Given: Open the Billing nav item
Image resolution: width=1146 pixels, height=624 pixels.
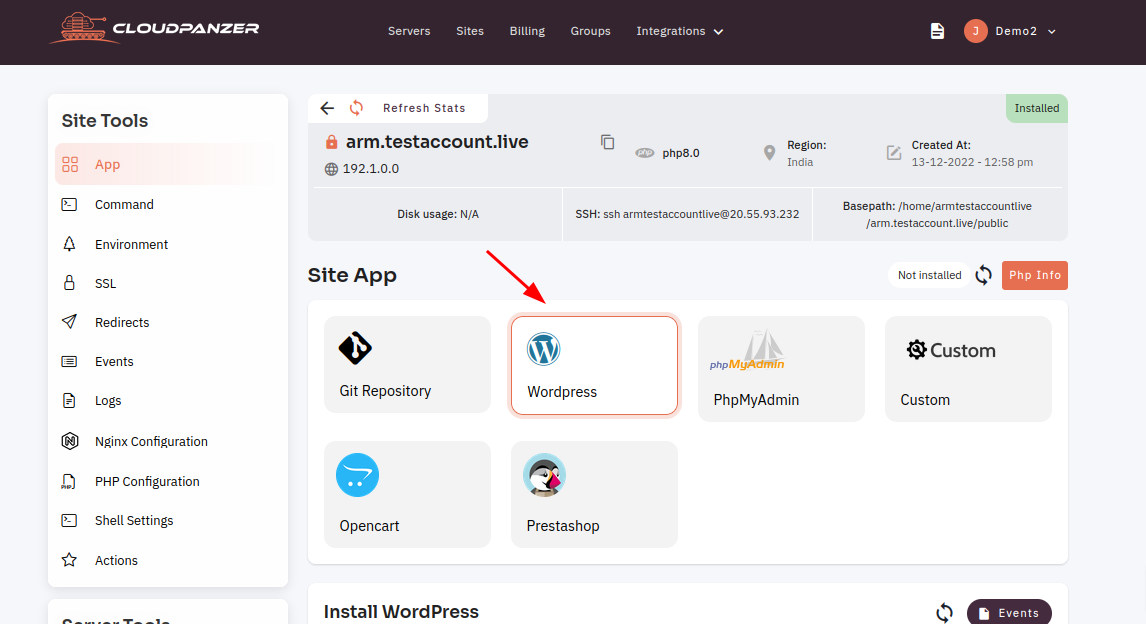Looking at the screenshot, I should pos(527,31).
